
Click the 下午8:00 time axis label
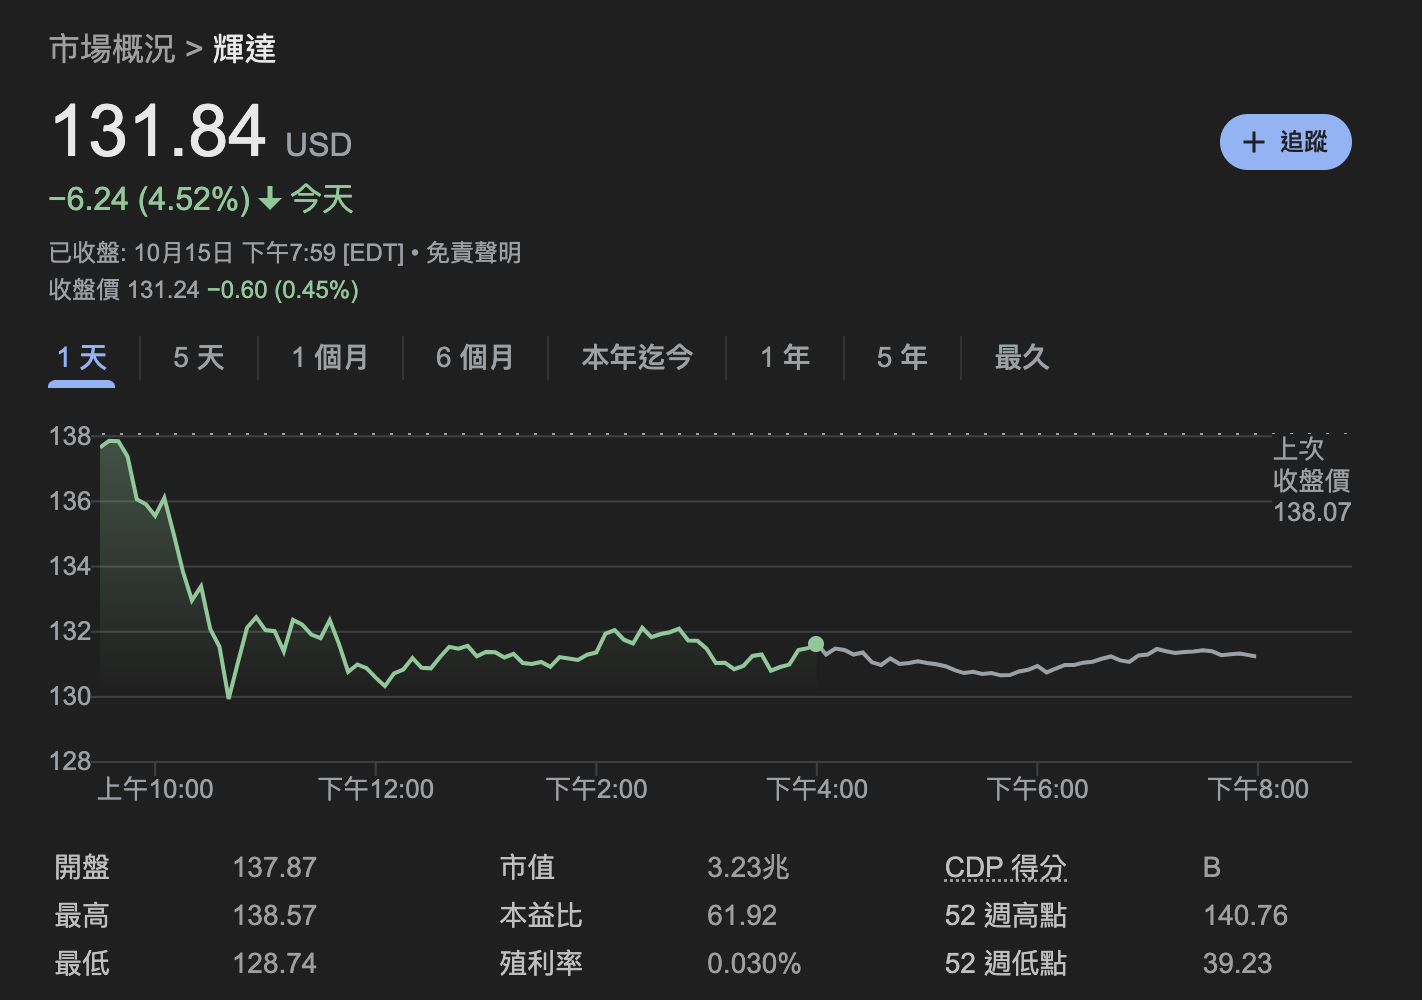(1258, 789)
